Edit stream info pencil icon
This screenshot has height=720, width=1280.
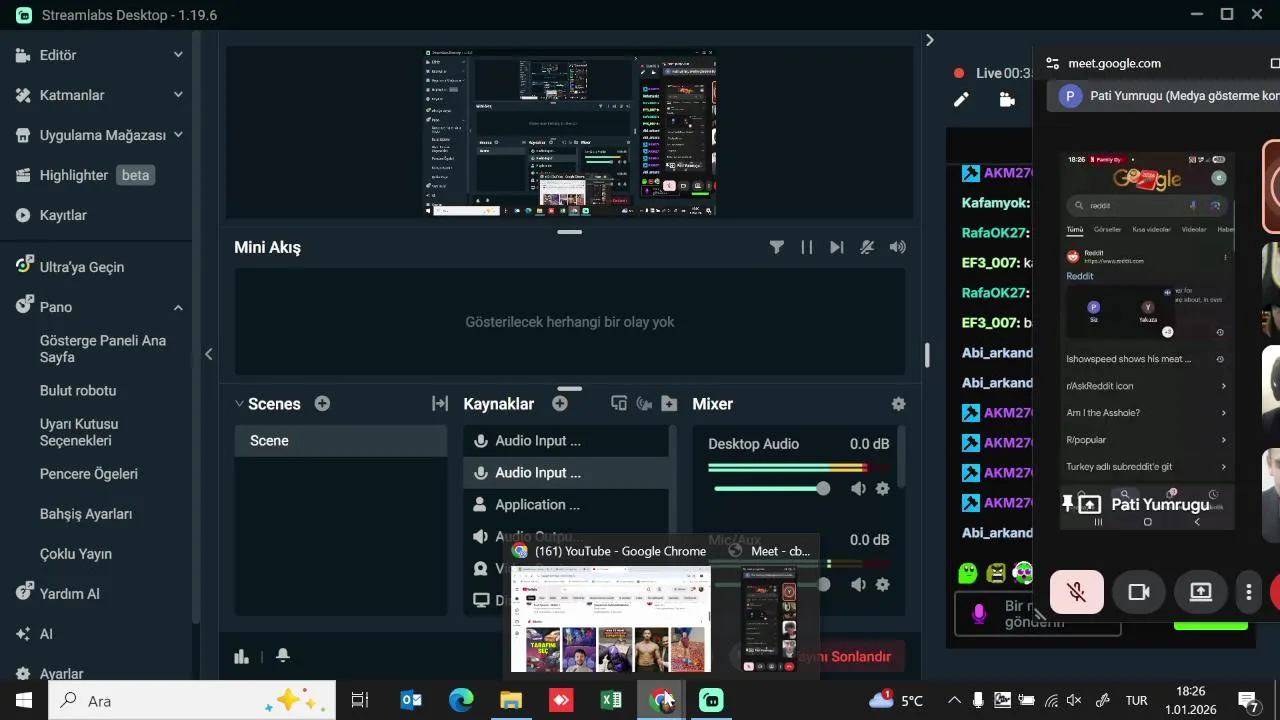point(961,99)
